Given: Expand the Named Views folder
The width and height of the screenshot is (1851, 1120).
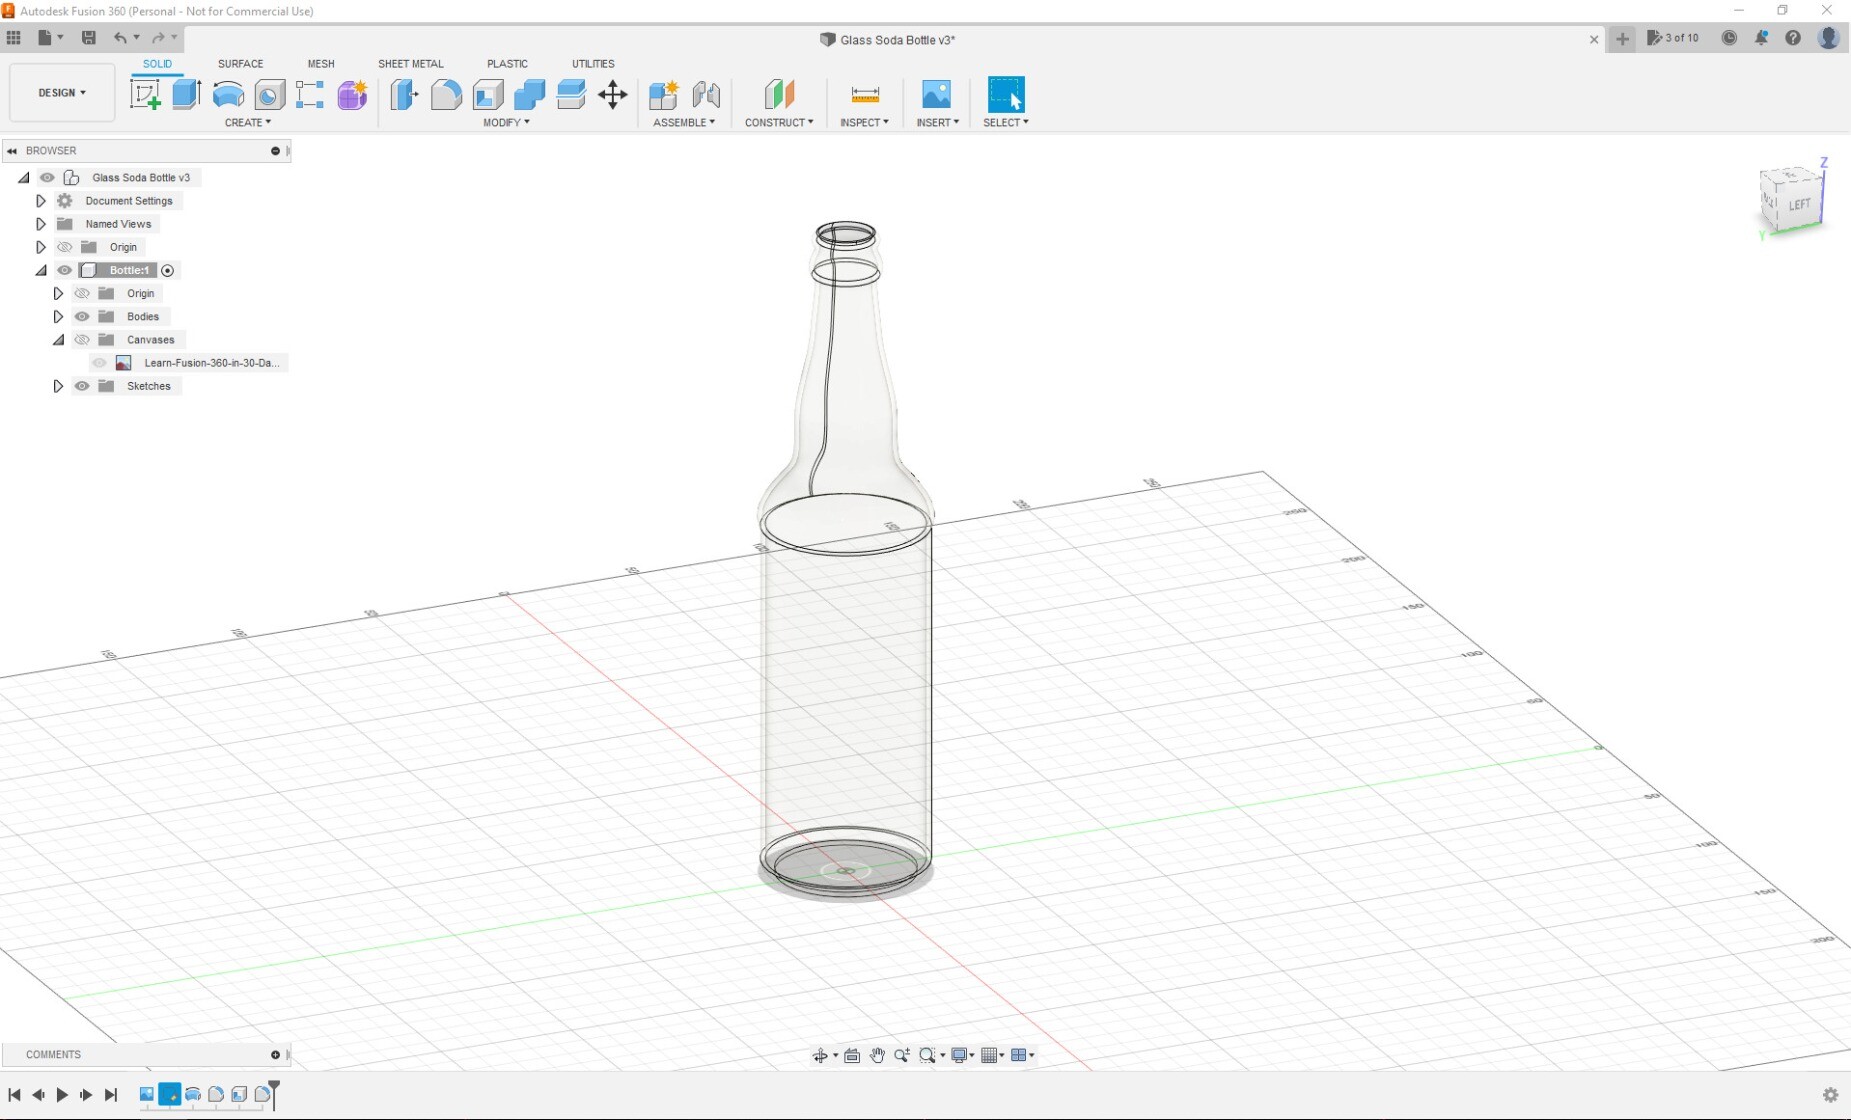Looking at the screenshot, I should [41, 224].
